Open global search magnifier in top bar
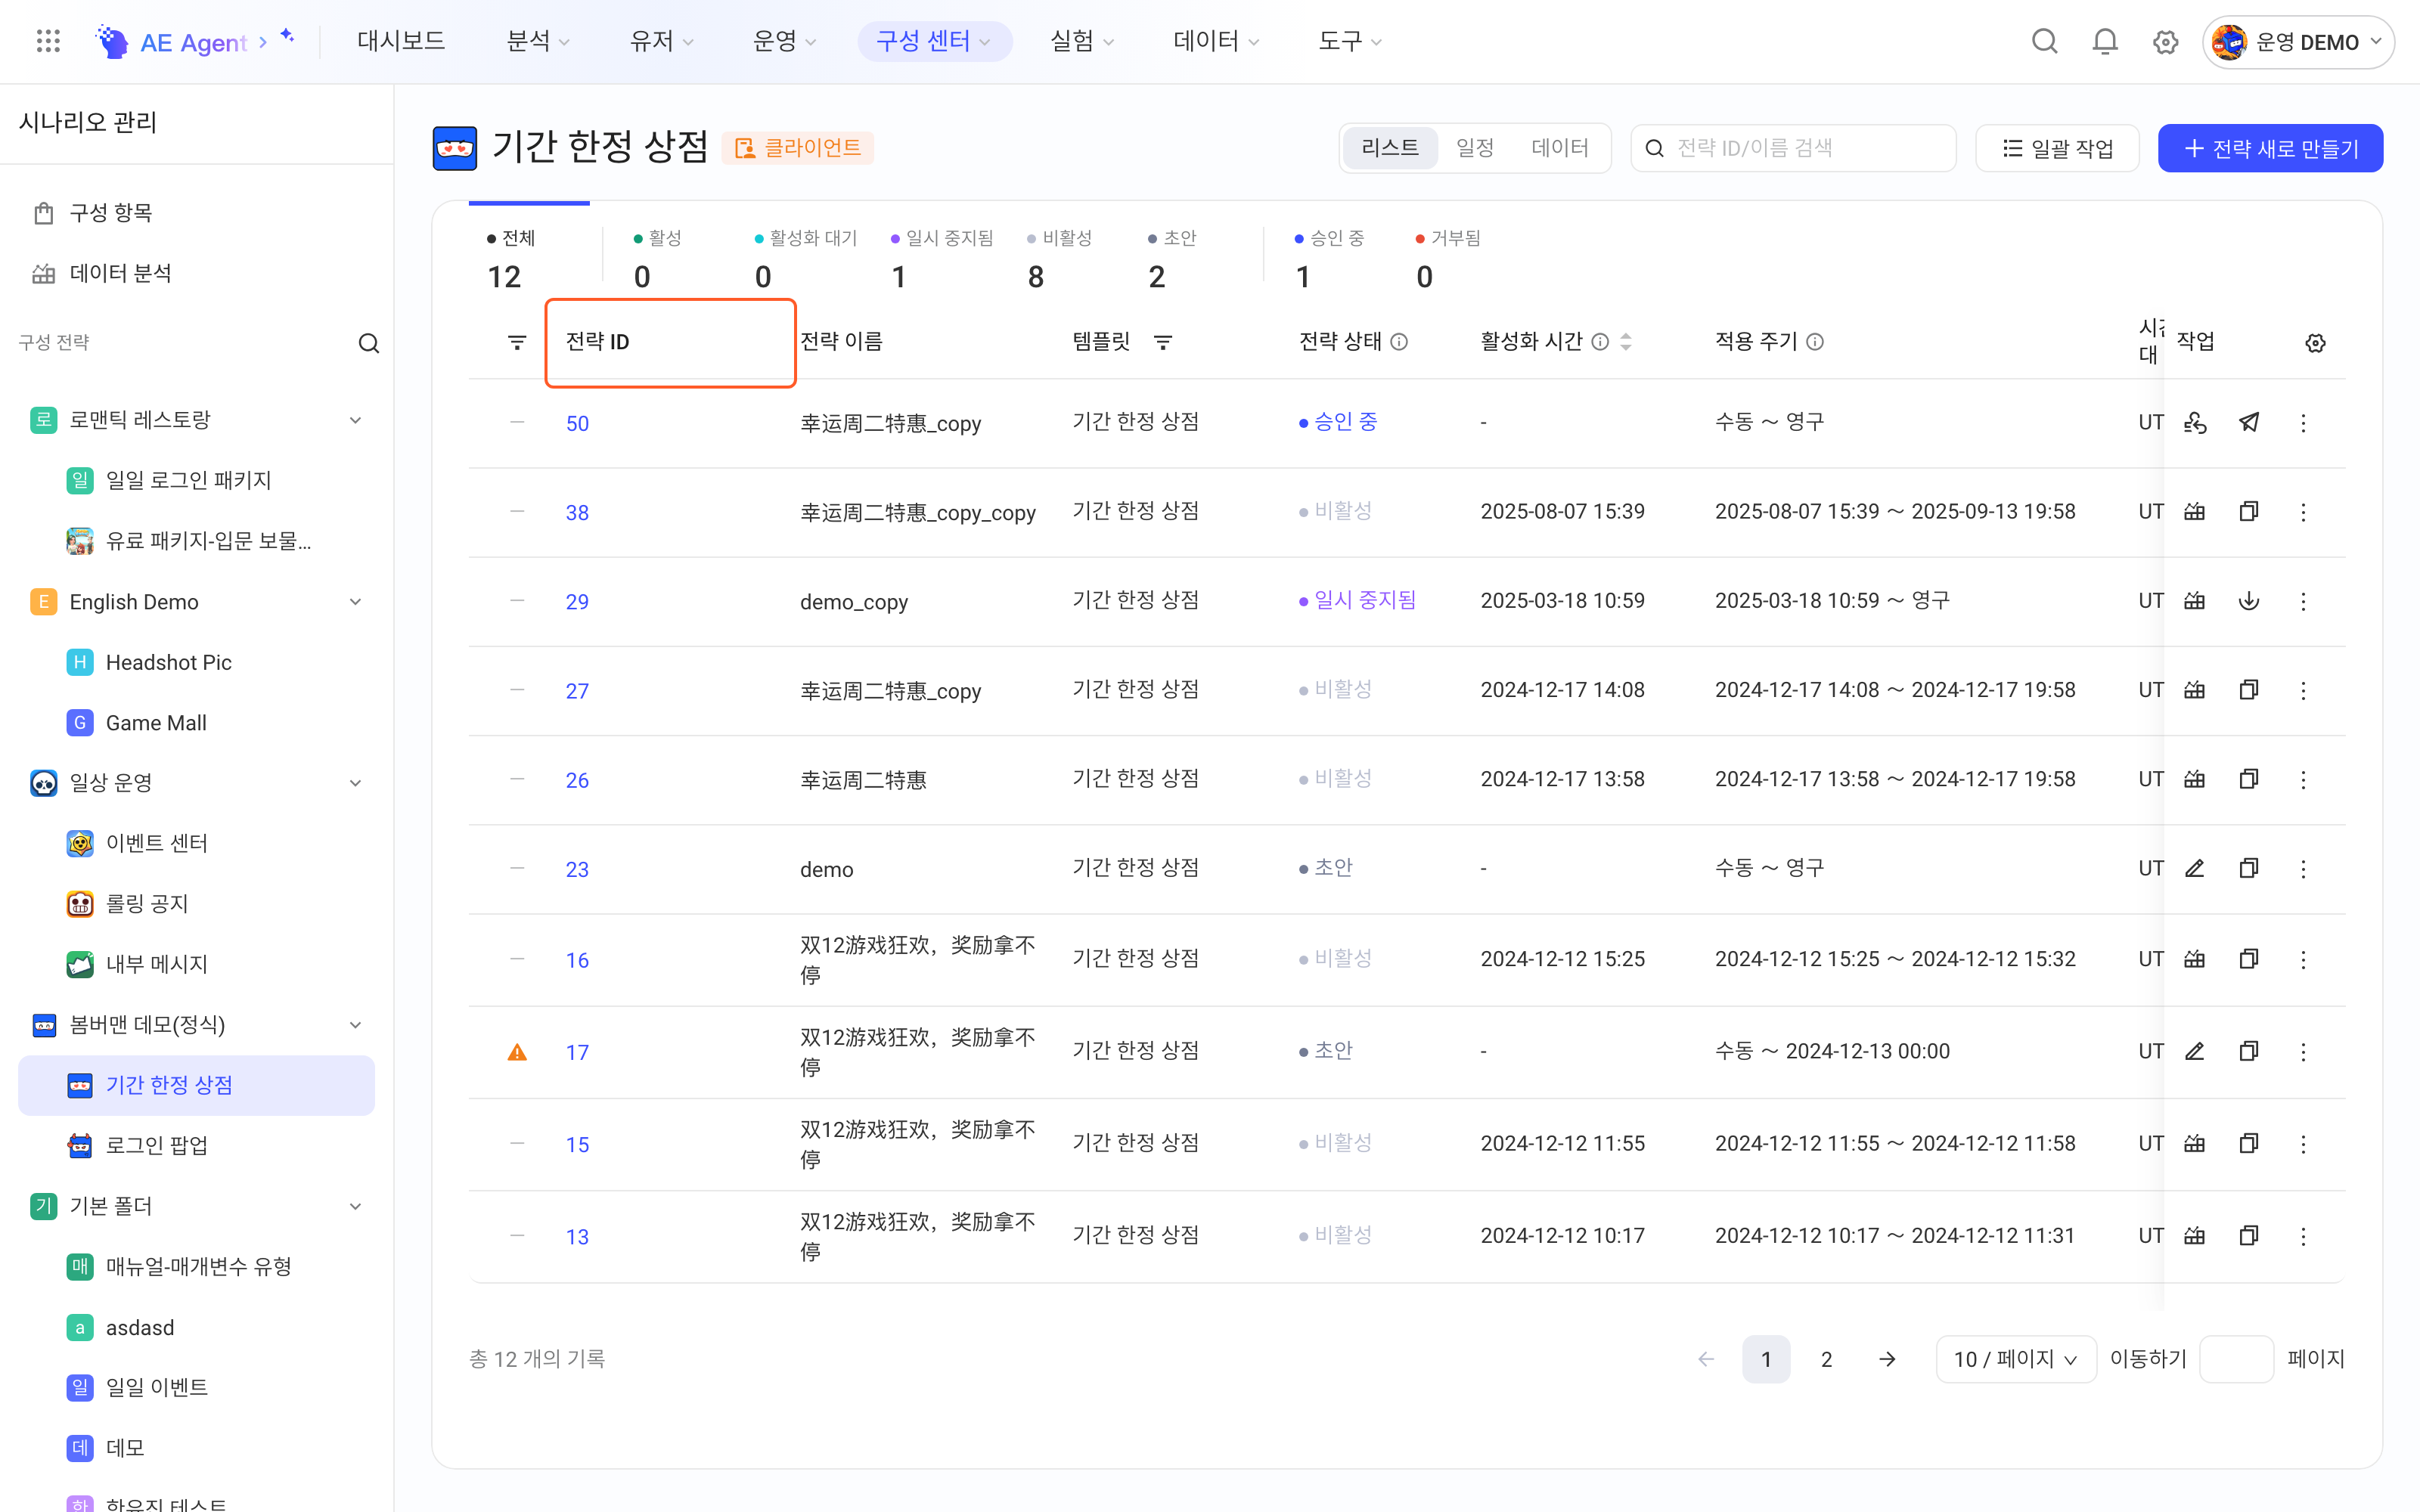Image resolution: width=2420 pixels, height=1512 pixels. pyautogui.click(x=2044, y=41)
